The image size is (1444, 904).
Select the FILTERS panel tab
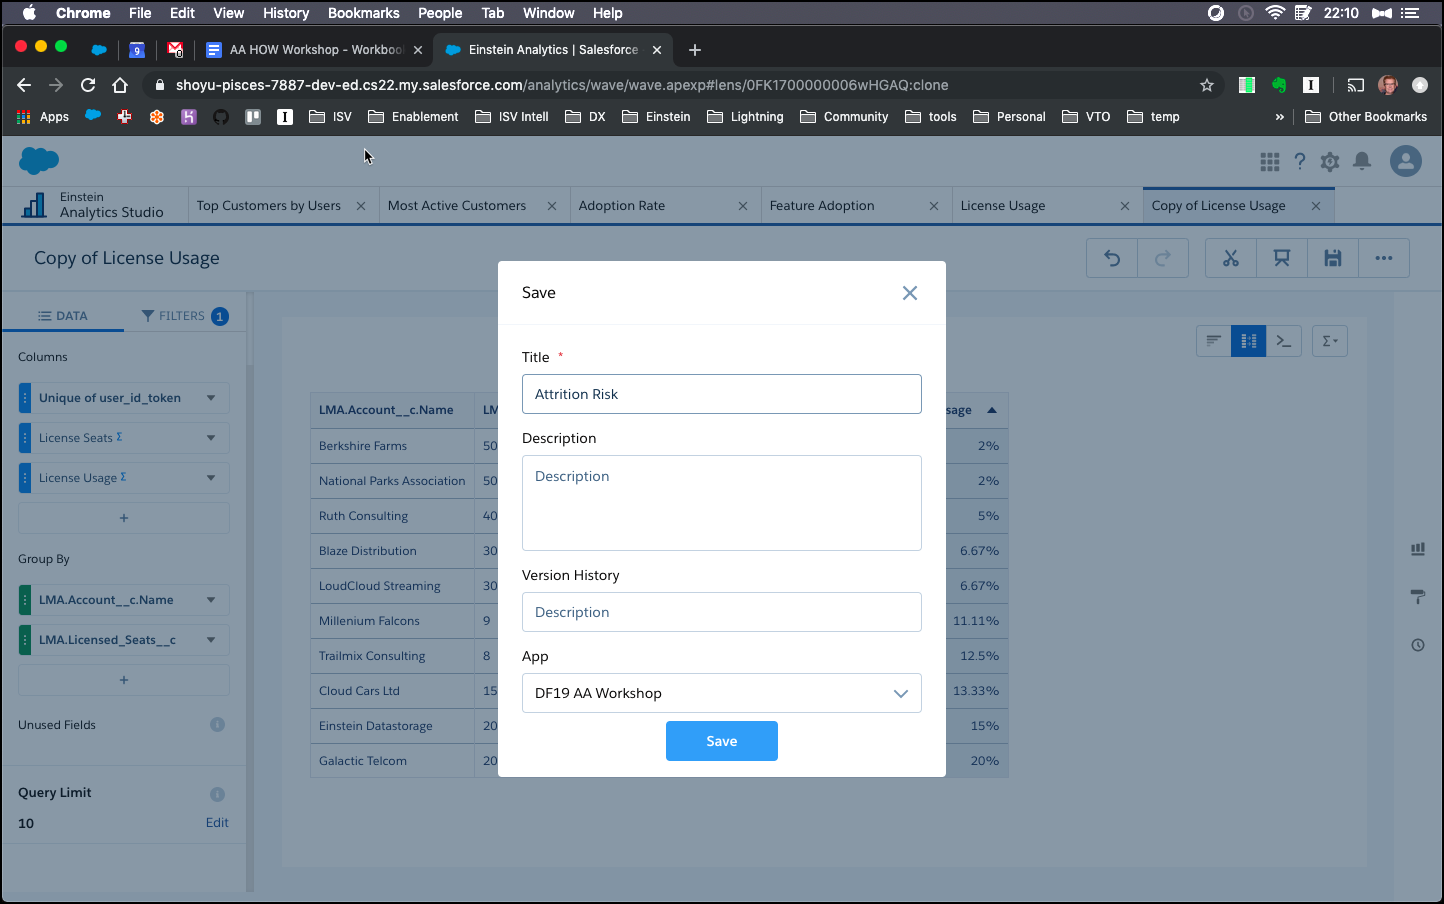pyautogui.click(x=185, y=316)
